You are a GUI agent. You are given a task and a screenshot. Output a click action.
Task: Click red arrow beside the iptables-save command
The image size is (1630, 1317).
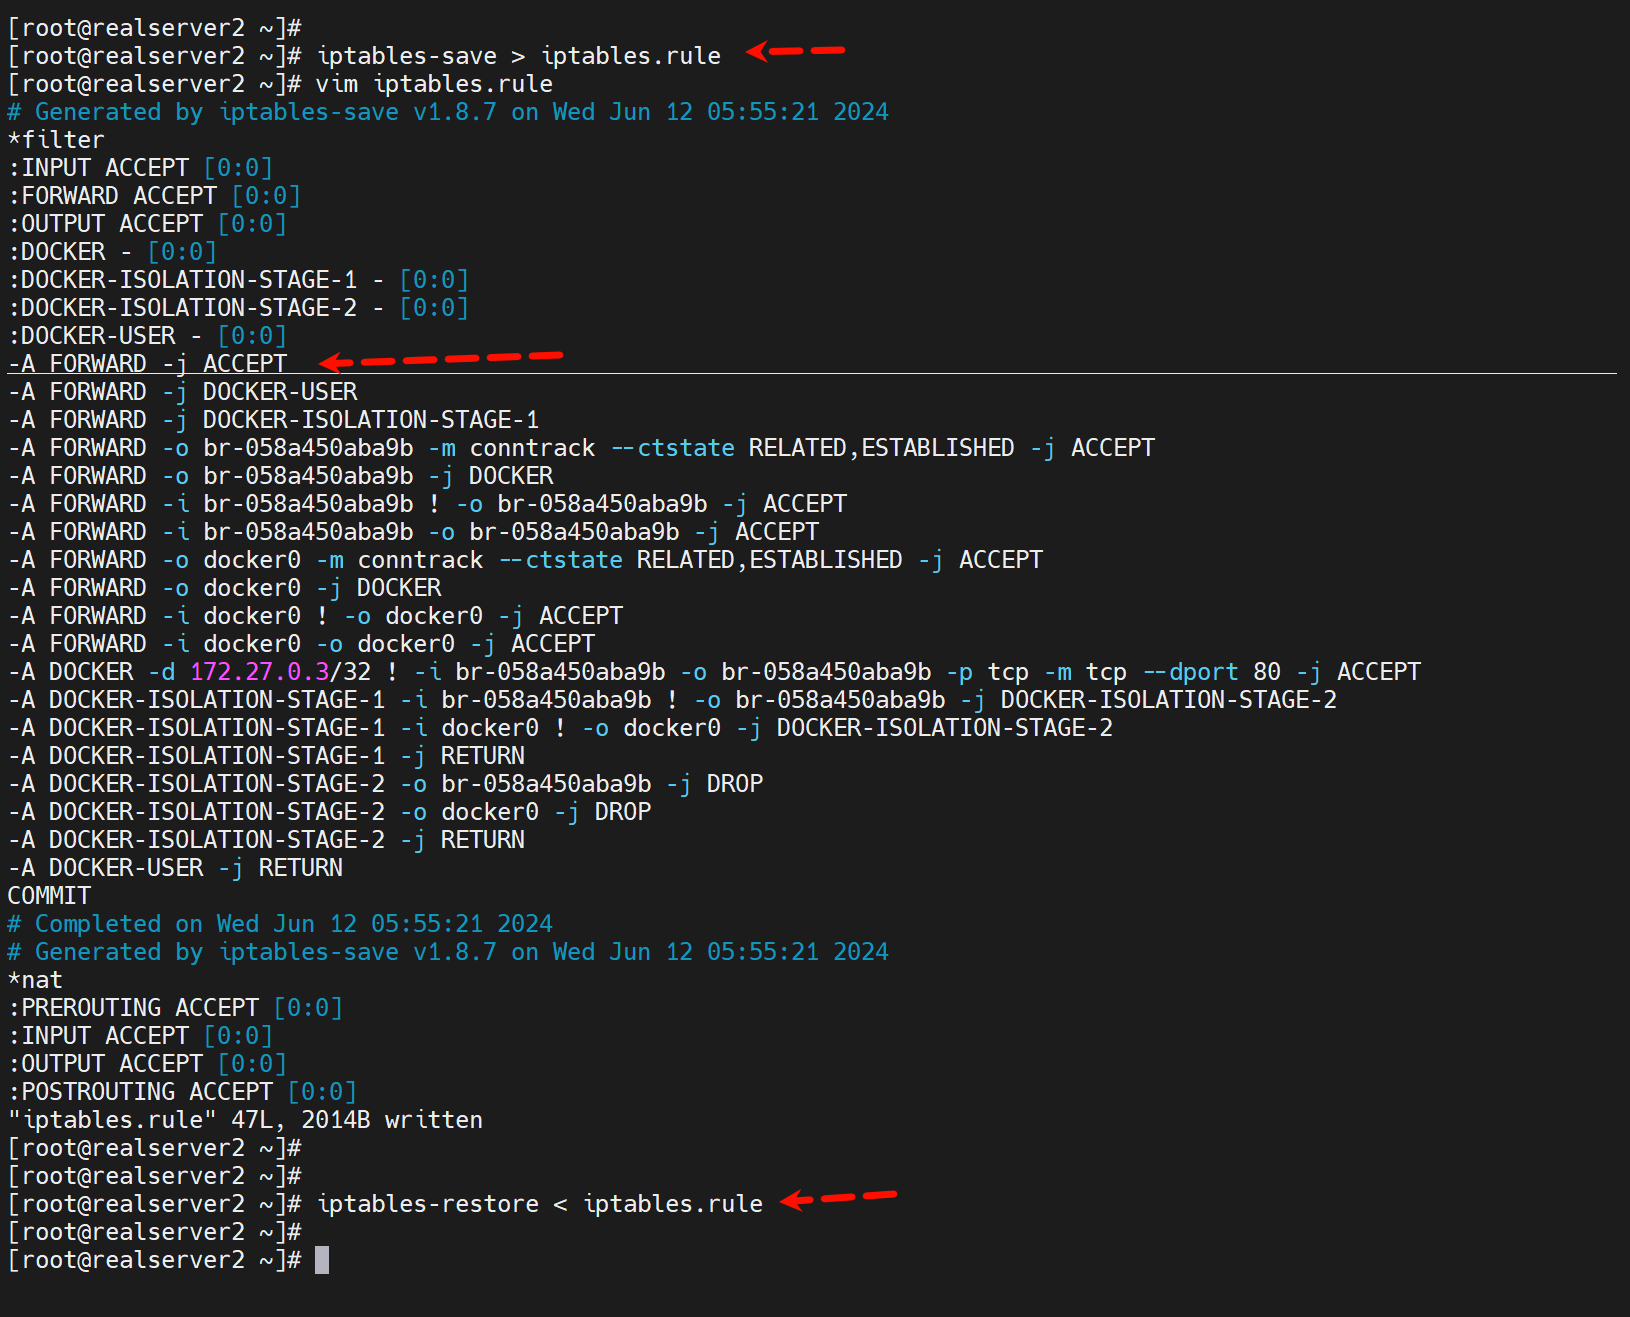pos(795,50)
